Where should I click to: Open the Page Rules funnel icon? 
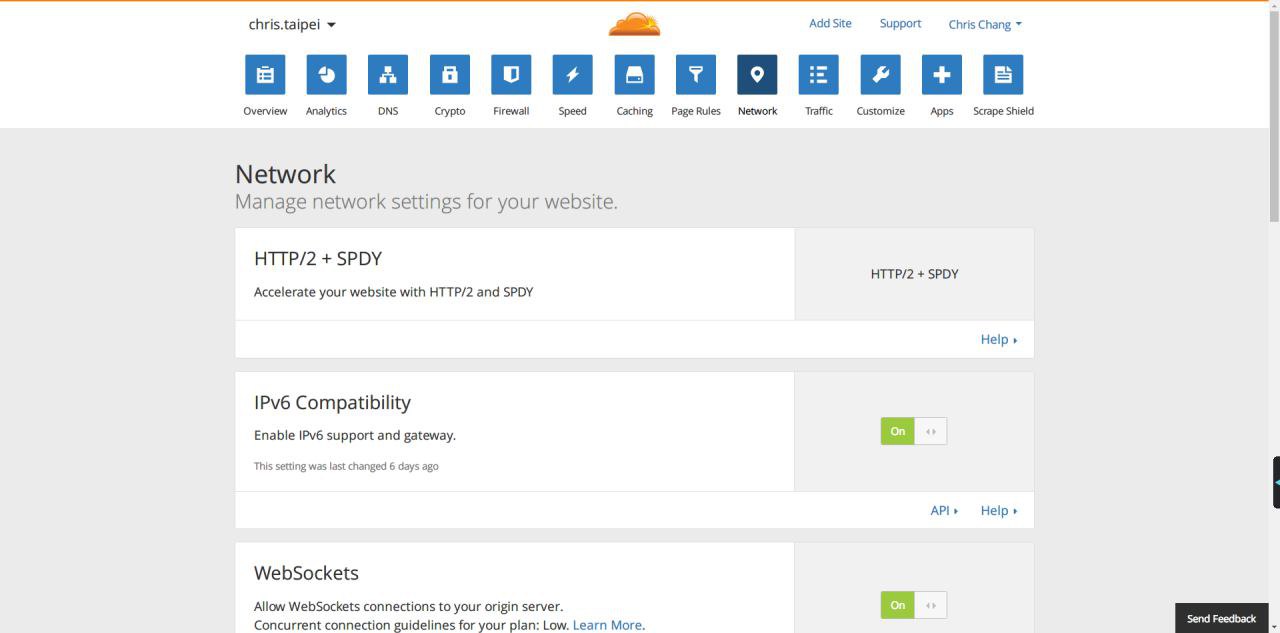[x=696, y=74]
